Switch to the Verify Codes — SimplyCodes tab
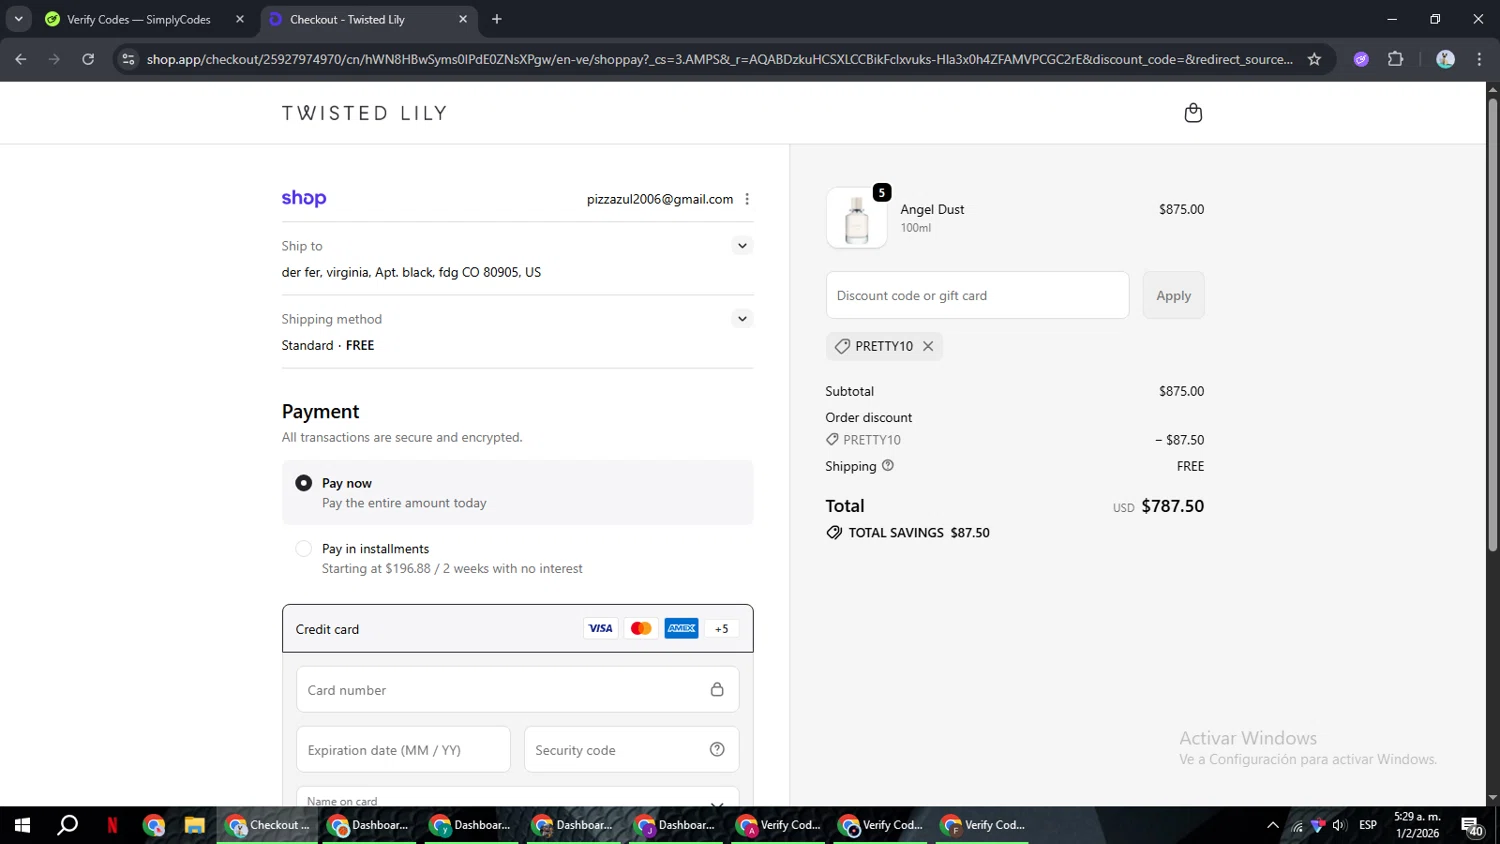 (140, 19)
